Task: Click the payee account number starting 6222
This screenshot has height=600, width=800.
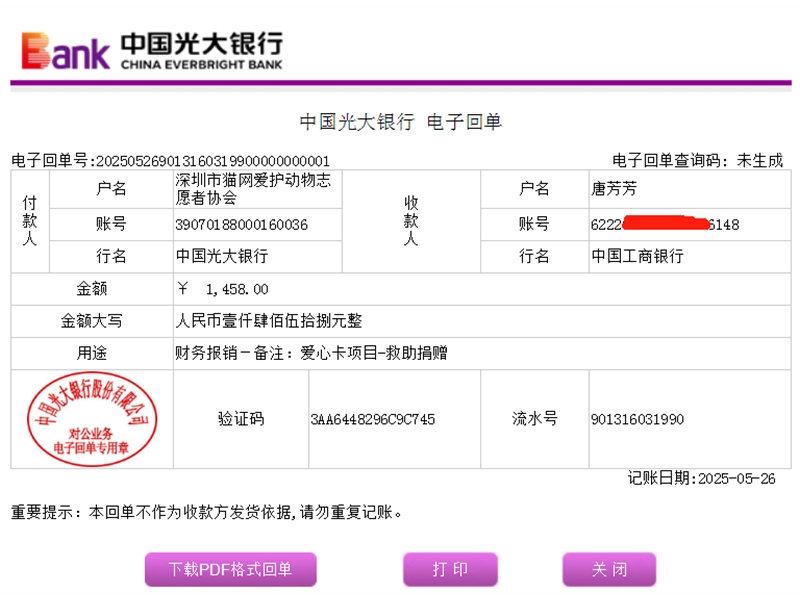Action: 665,224
